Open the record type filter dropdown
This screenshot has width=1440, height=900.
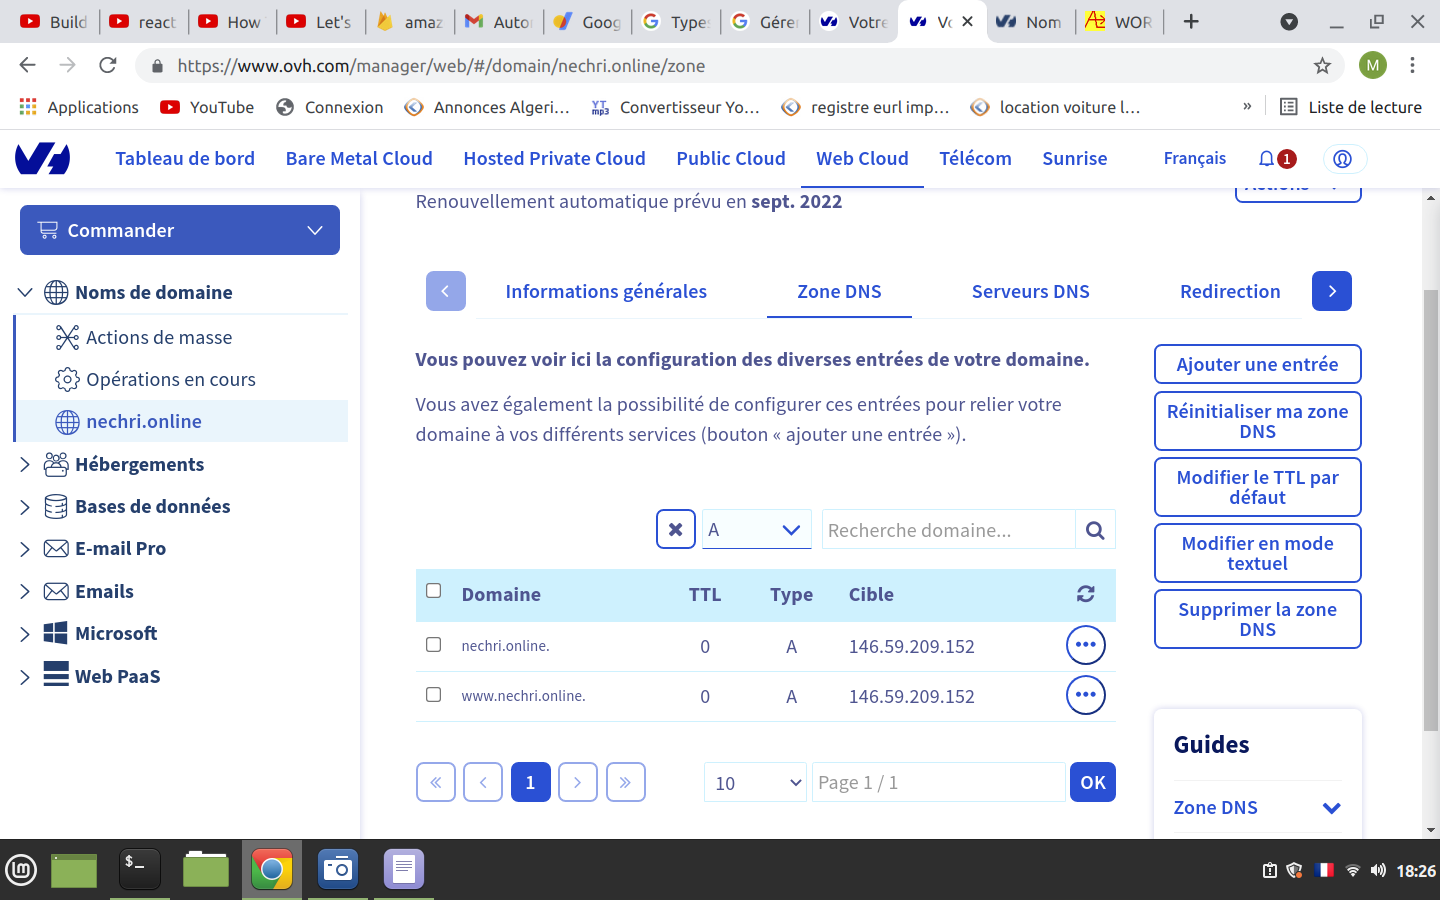point(756,530)
